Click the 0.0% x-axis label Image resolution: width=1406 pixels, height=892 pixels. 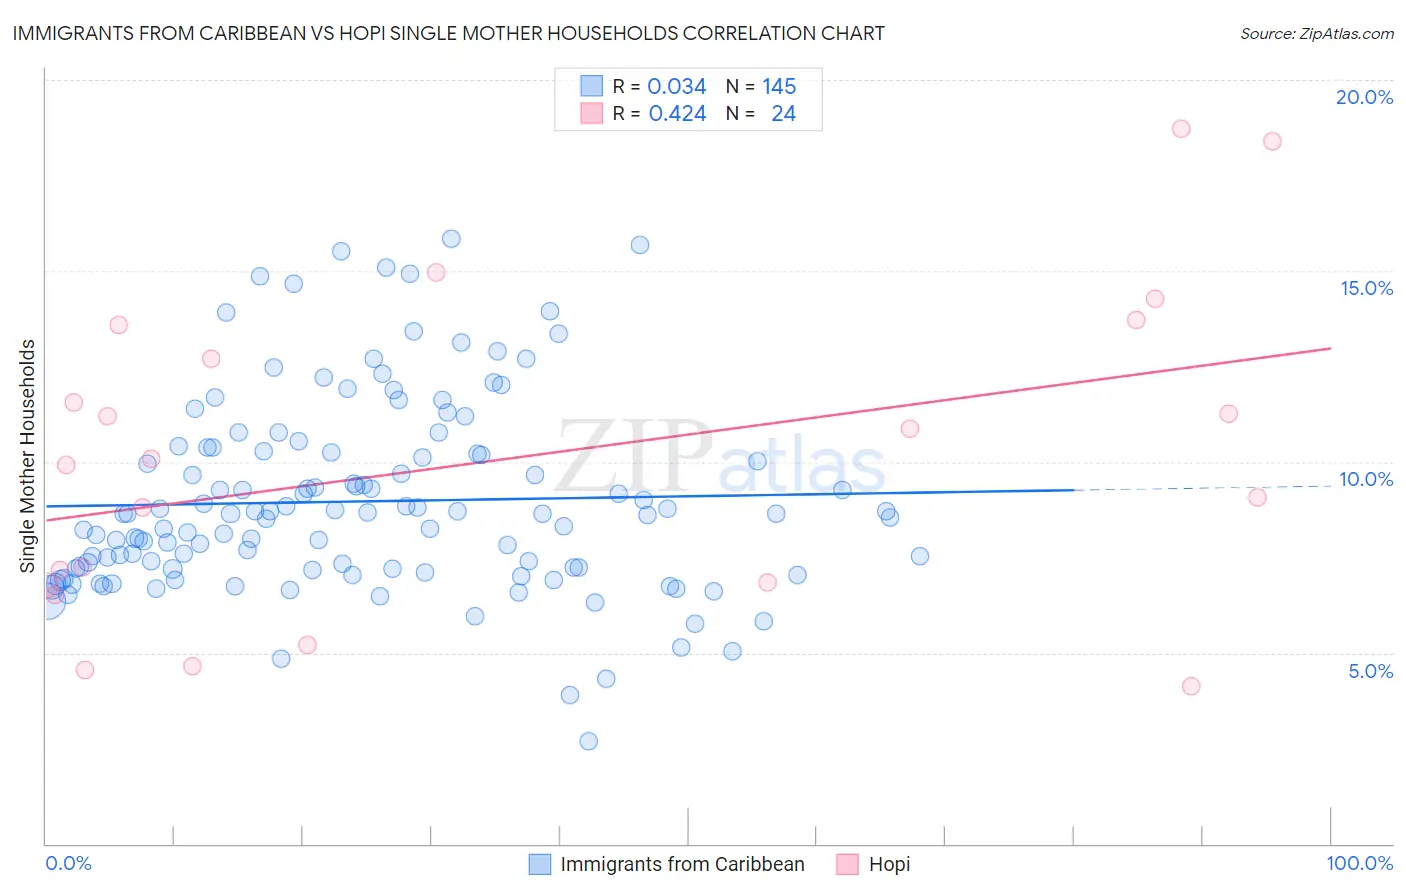click(68, 863)
